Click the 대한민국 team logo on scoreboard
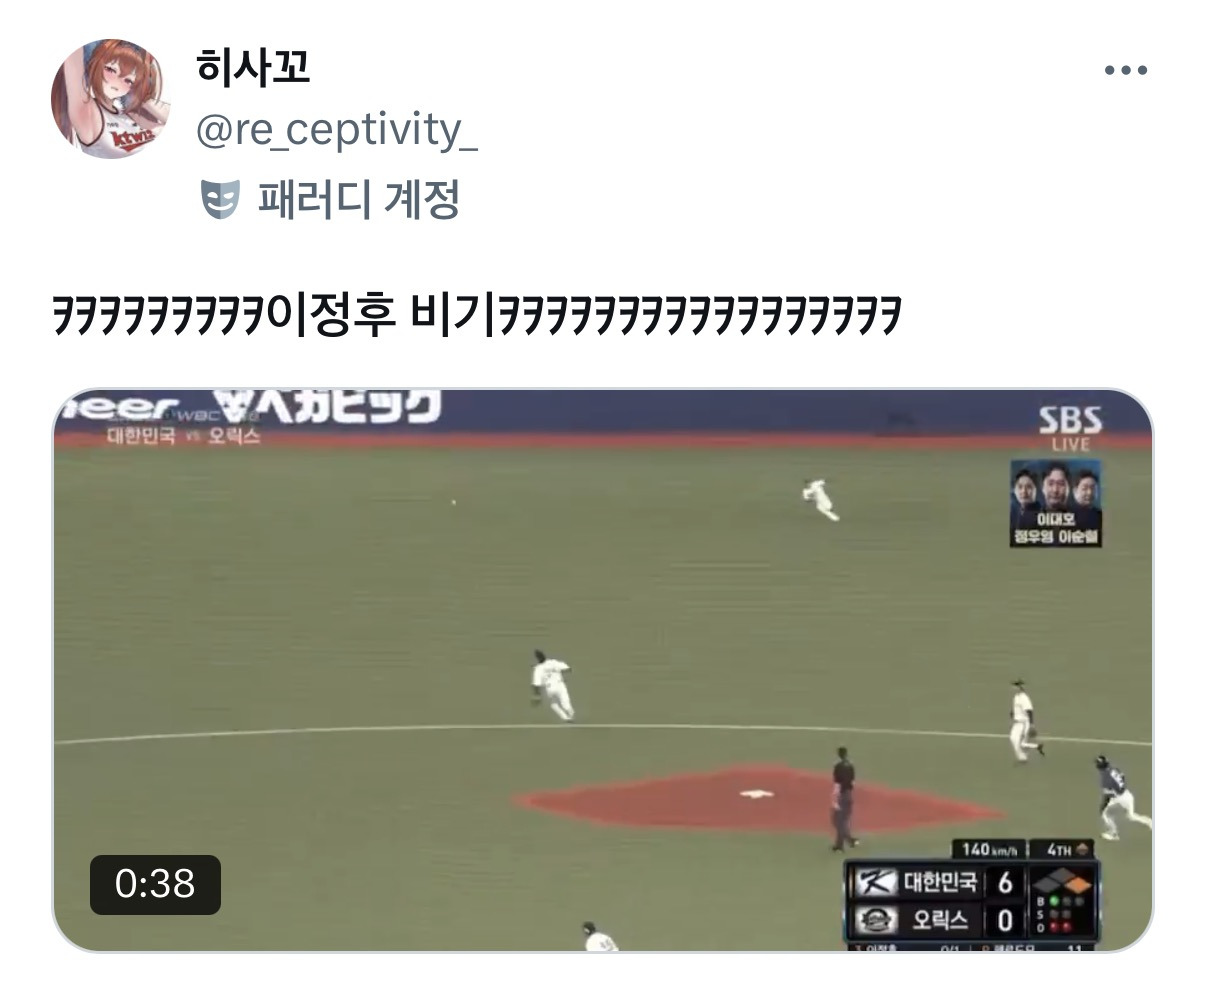1206x985 pixels. coord(876,882)
